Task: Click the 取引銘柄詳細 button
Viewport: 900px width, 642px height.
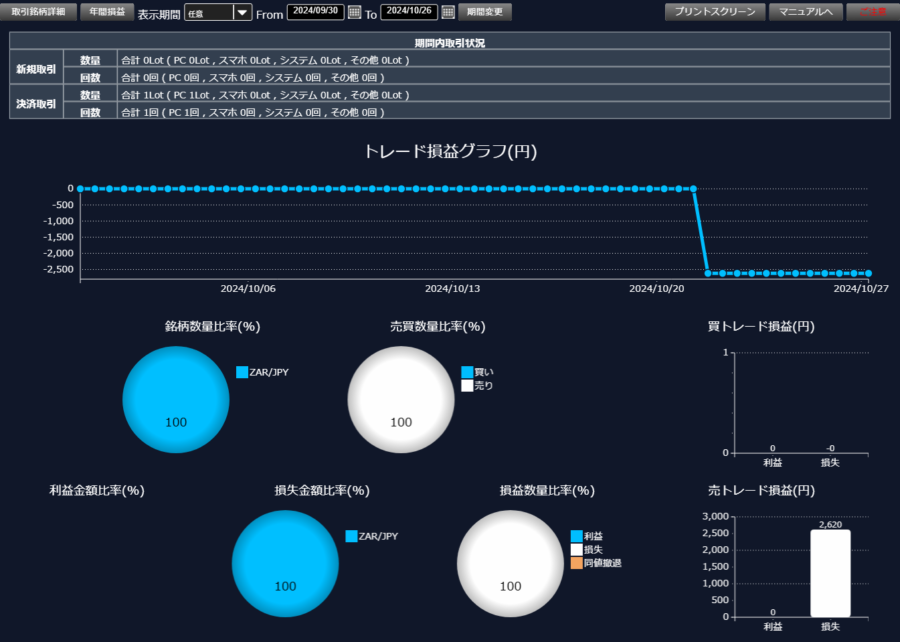Action: 38,11
